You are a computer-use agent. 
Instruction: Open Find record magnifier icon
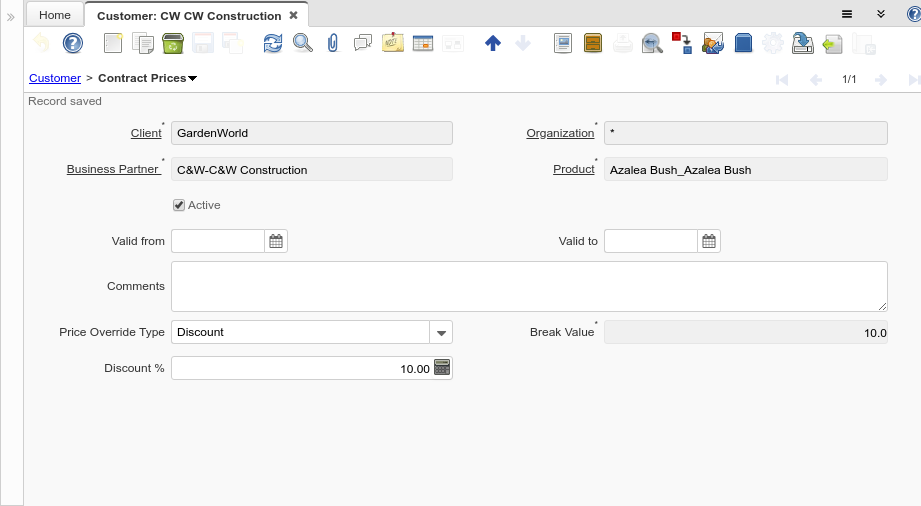[x=302, y=43]
